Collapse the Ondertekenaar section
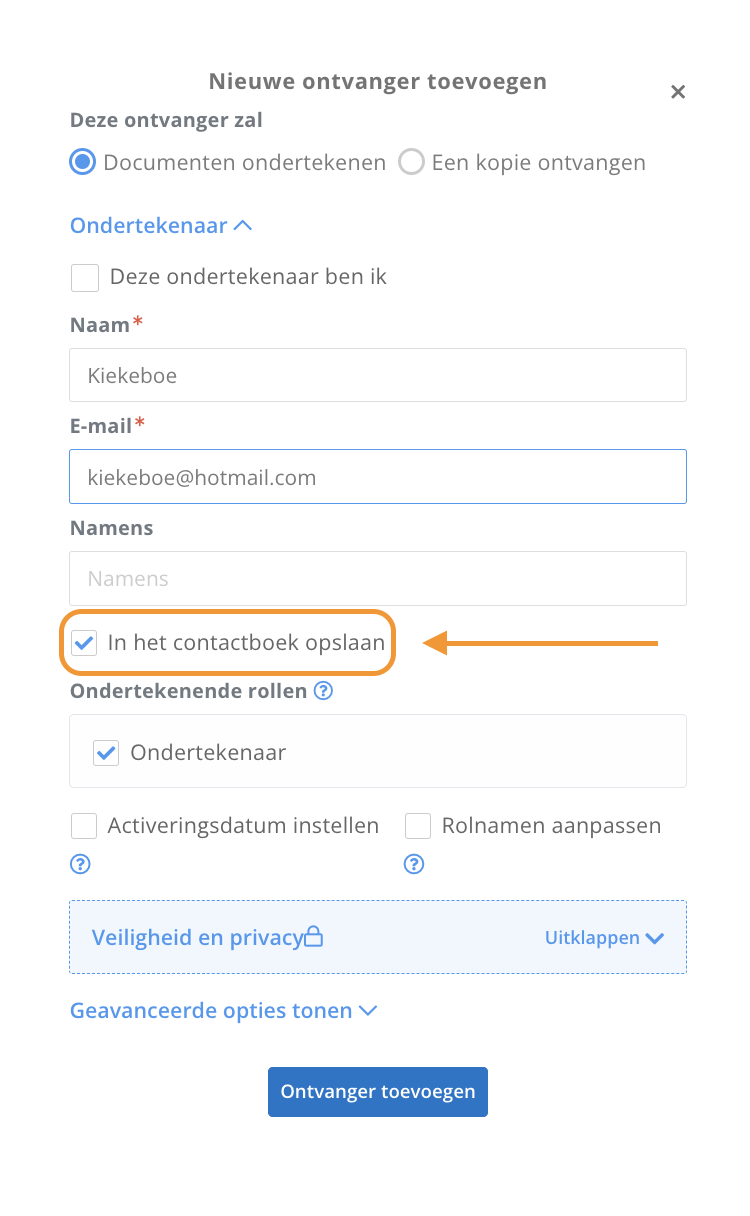The image size is (750, 1216). pyautogui.click(x=161, y=225)
